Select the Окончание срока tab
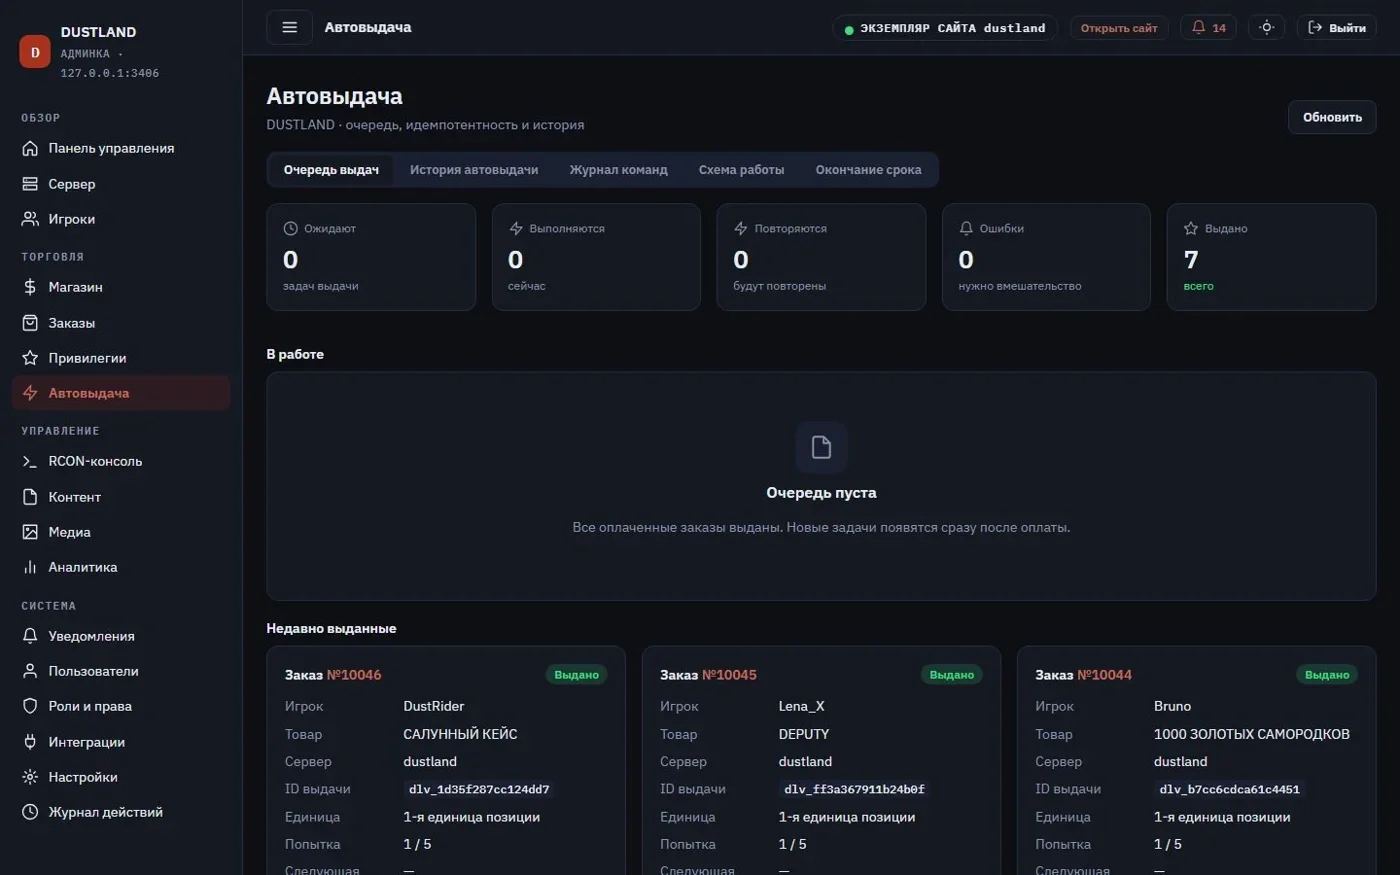The width and height of the screenshot is (1400, 875). [868, 170]
